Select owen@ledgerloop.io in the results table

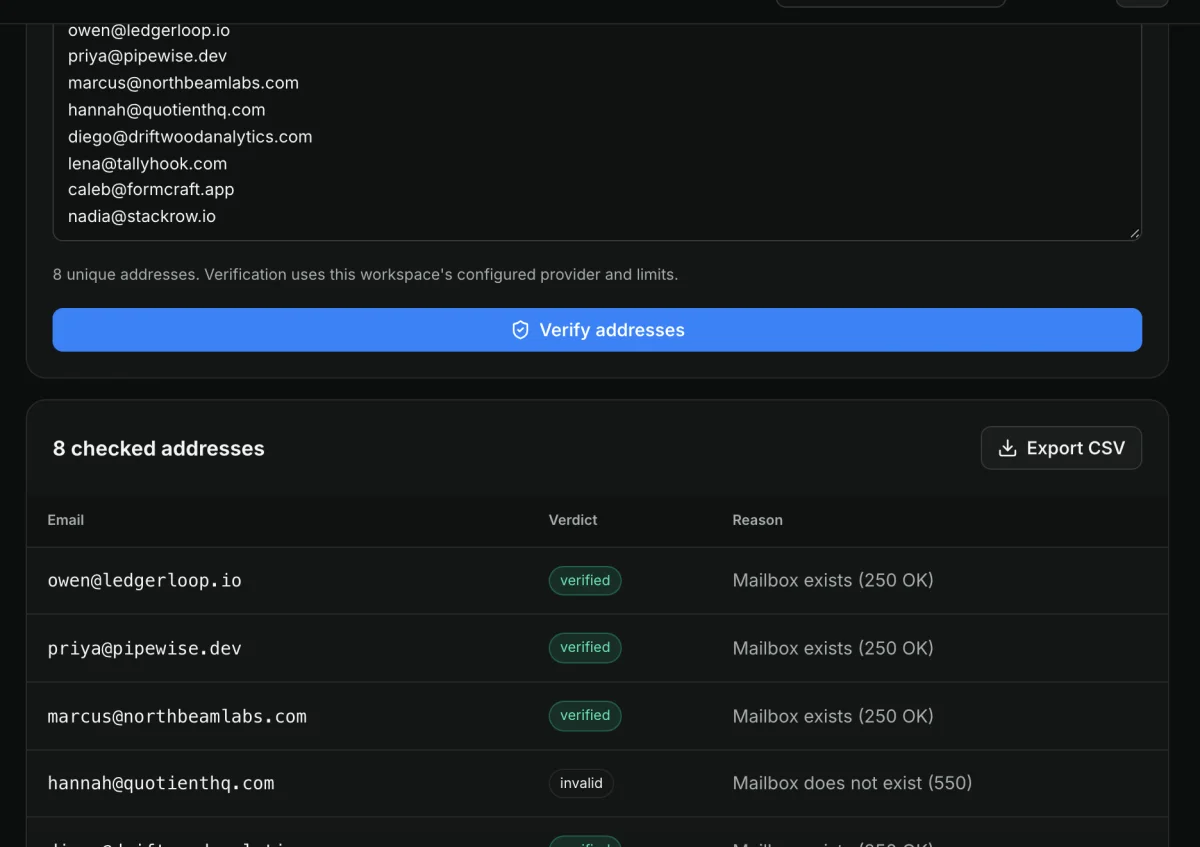coord(145,580)
